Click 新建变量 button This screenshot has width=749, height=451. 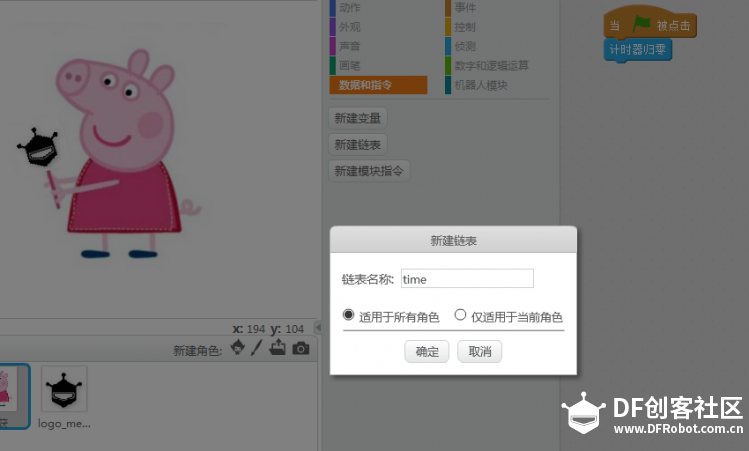[358, 118]
